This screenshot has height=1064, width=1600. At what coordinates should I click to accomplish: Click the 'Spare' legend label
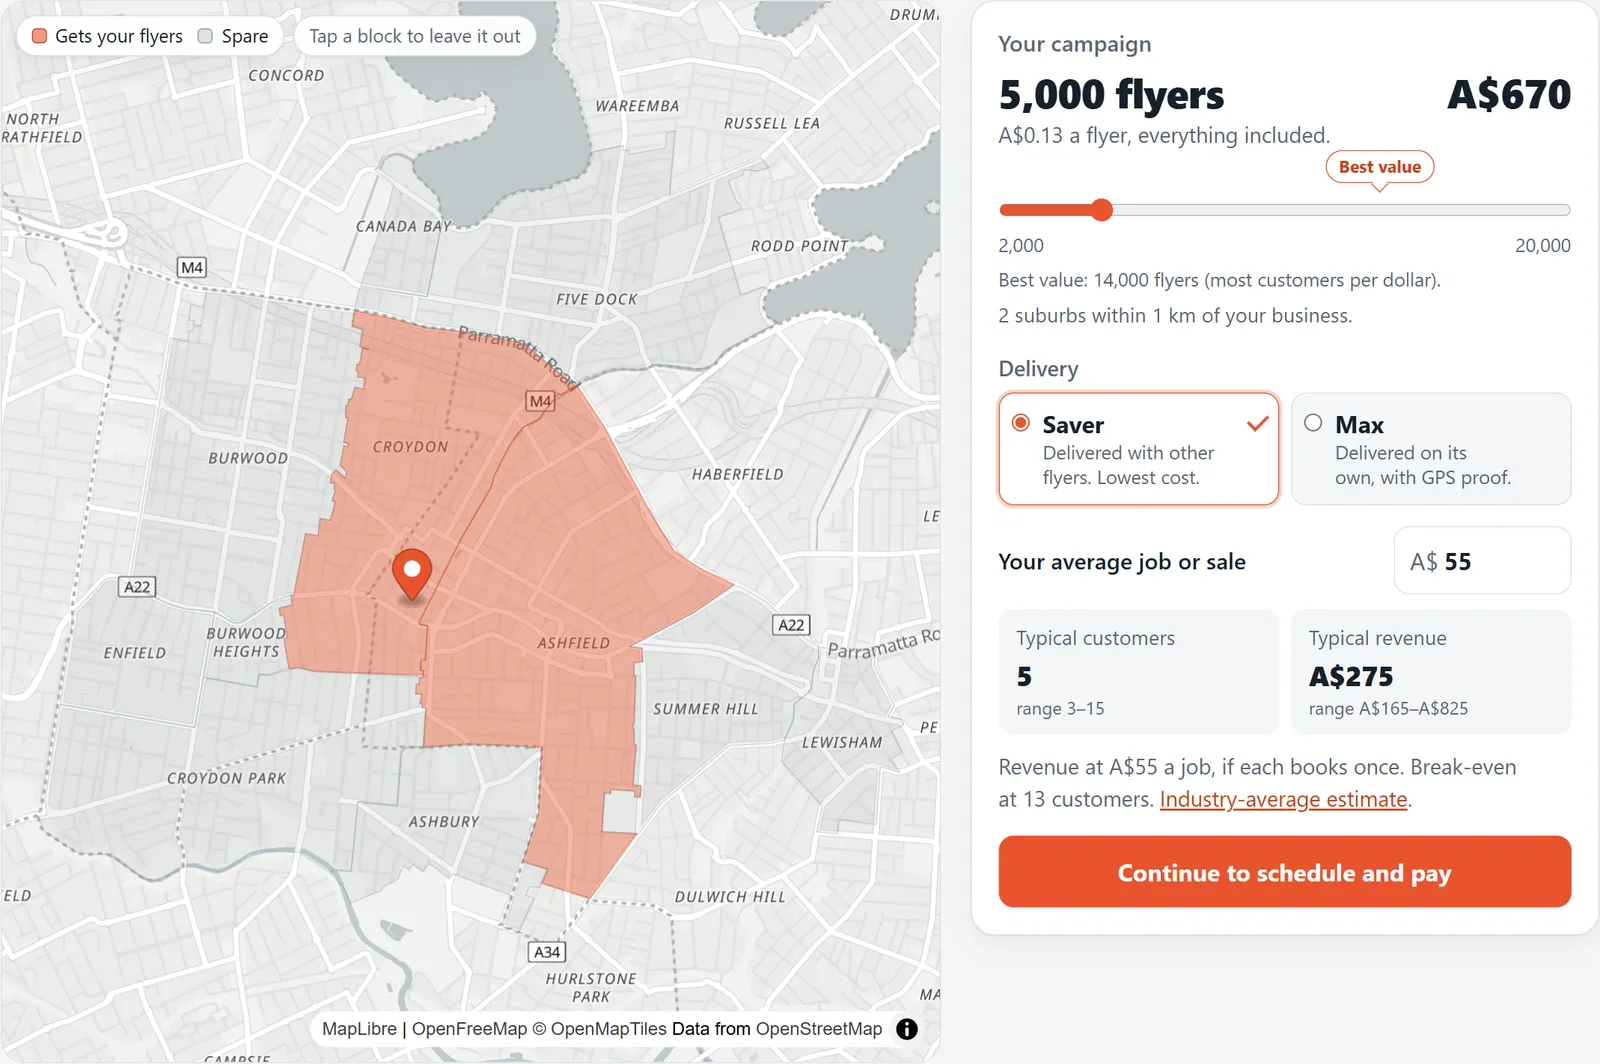tap(245, 36)
